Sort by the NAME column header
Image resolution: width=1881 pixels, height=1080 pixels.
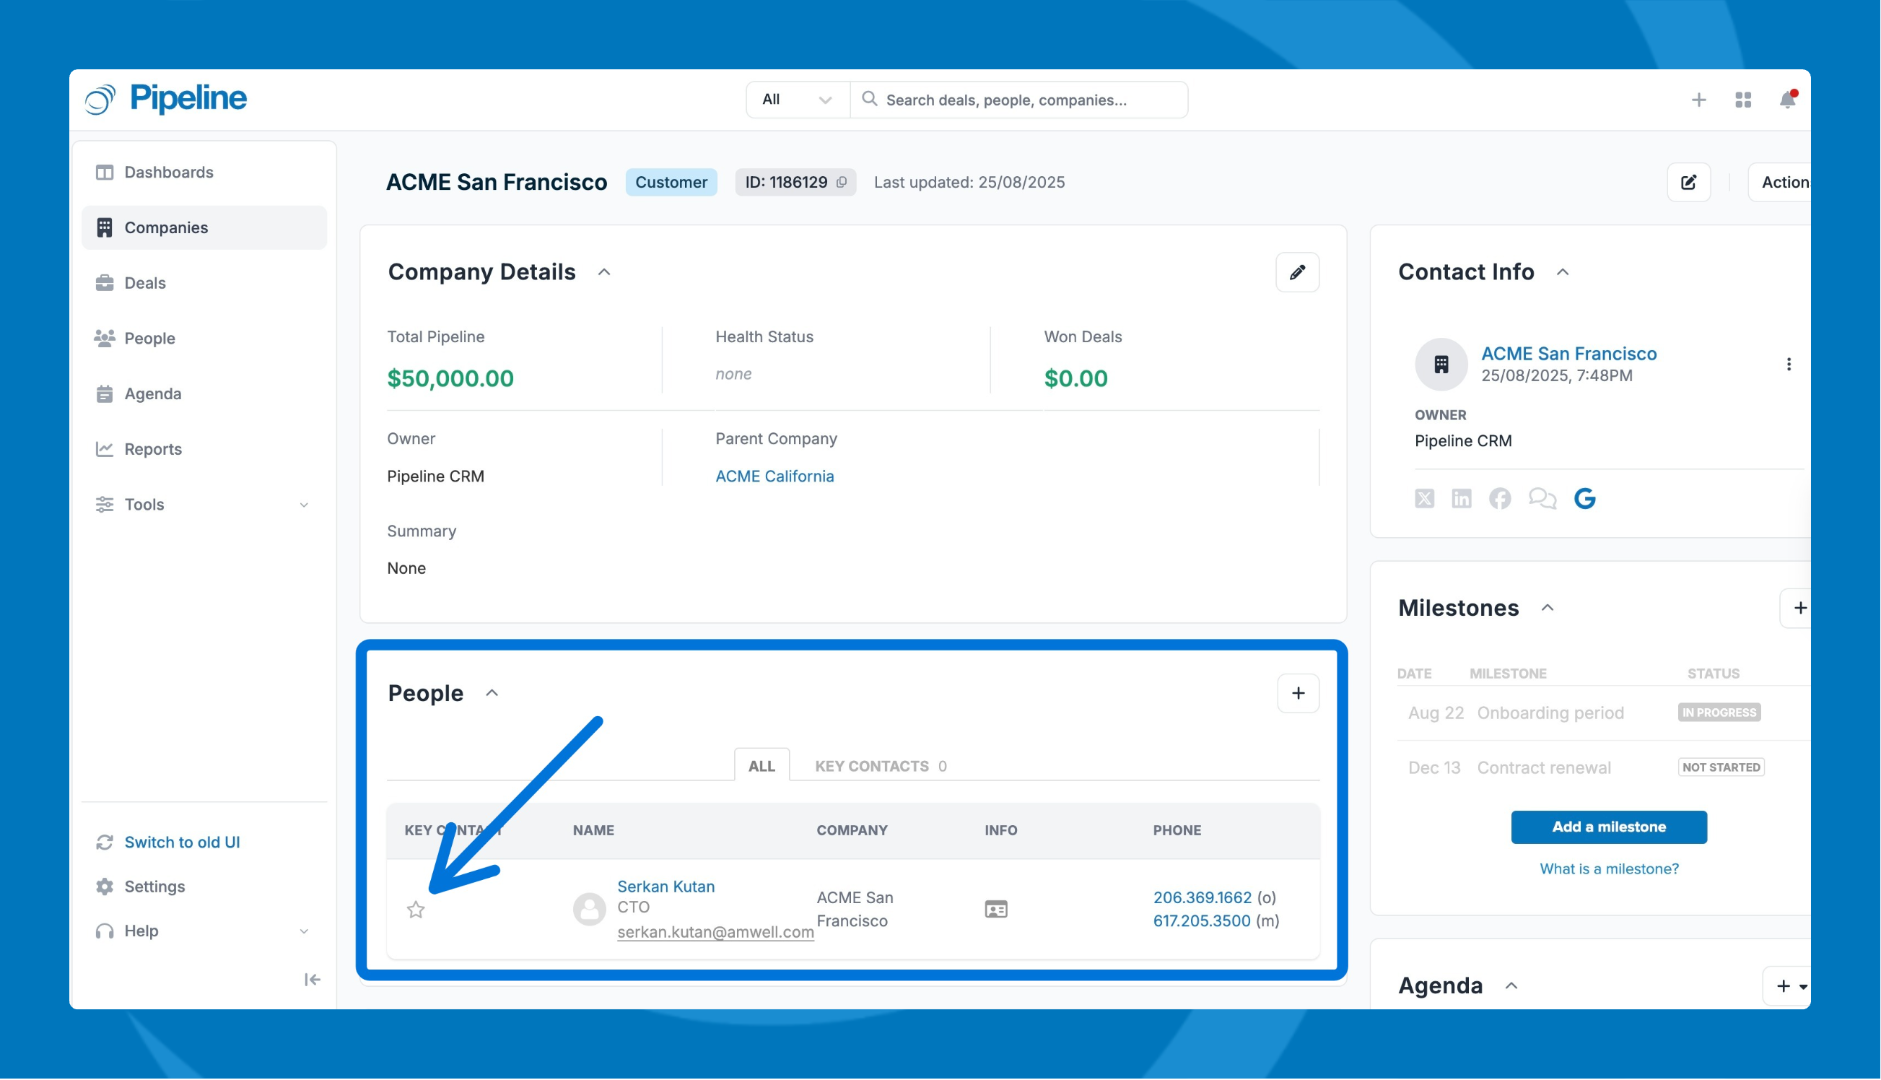point(593,830)
